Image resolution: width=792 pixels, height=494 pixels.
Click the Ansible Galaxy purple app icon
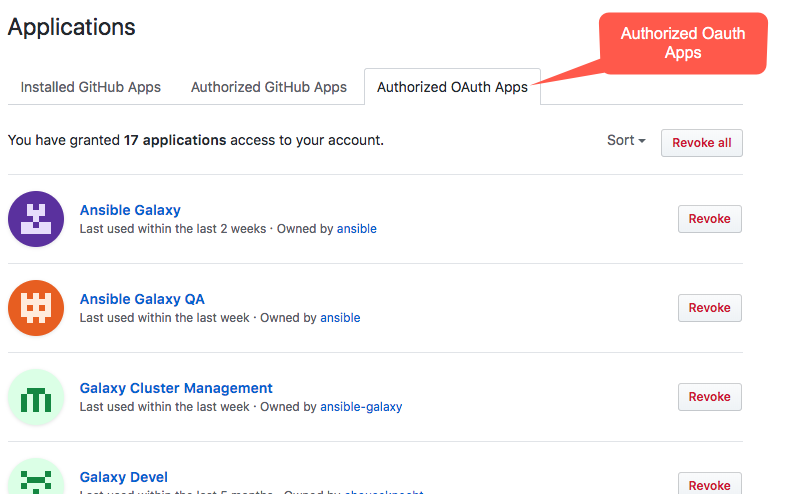coord(36,219)
